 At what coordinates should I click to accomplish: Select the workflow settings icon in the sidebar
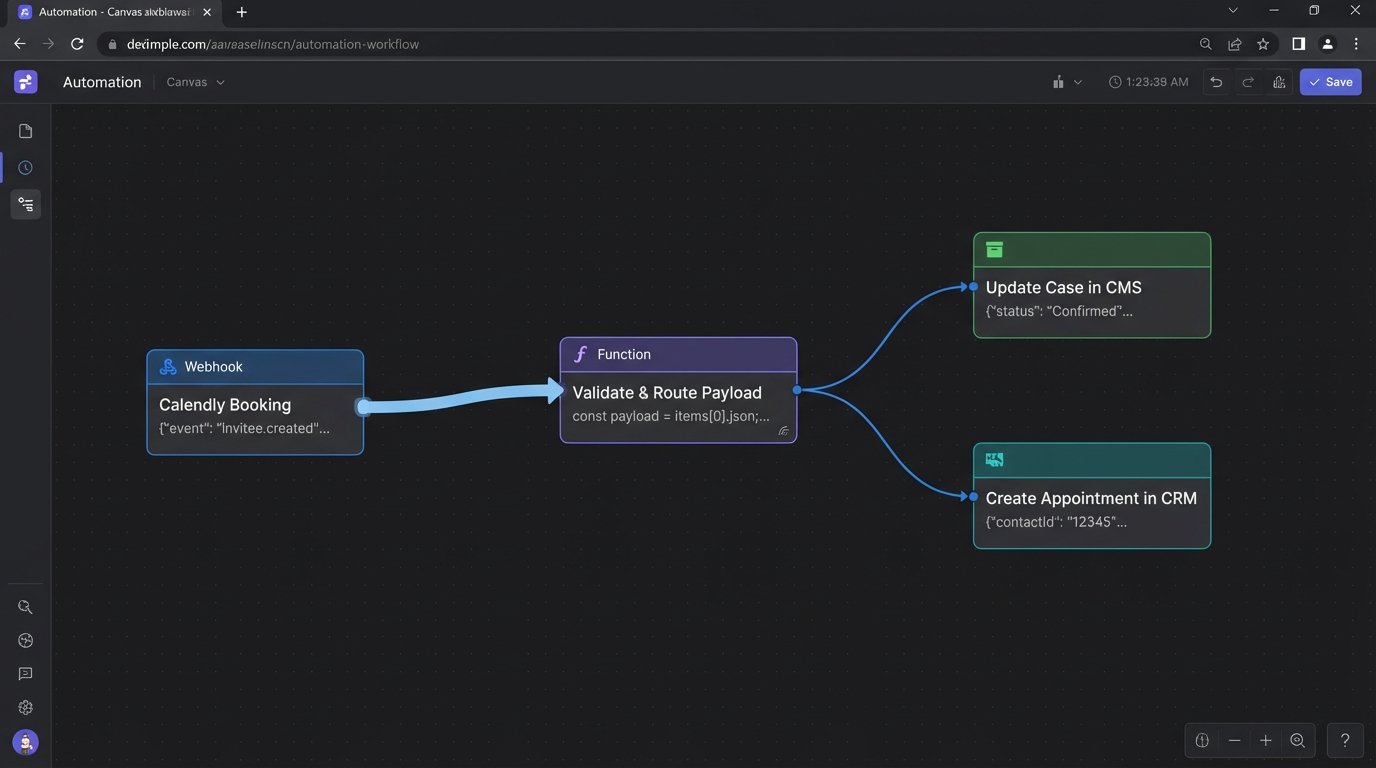click(25, 204)
